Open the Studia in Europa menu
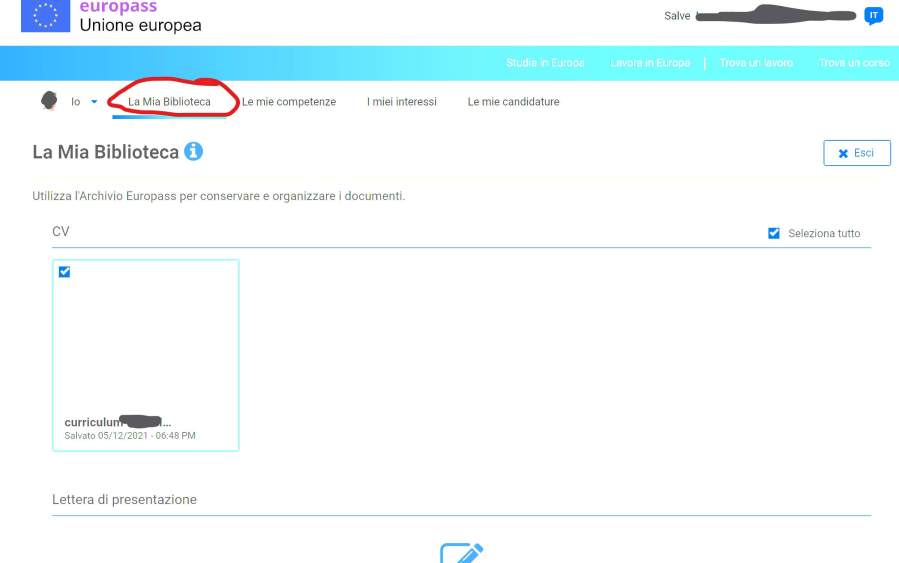This screenshot has width=899, height=563. [x=545, y=63]
